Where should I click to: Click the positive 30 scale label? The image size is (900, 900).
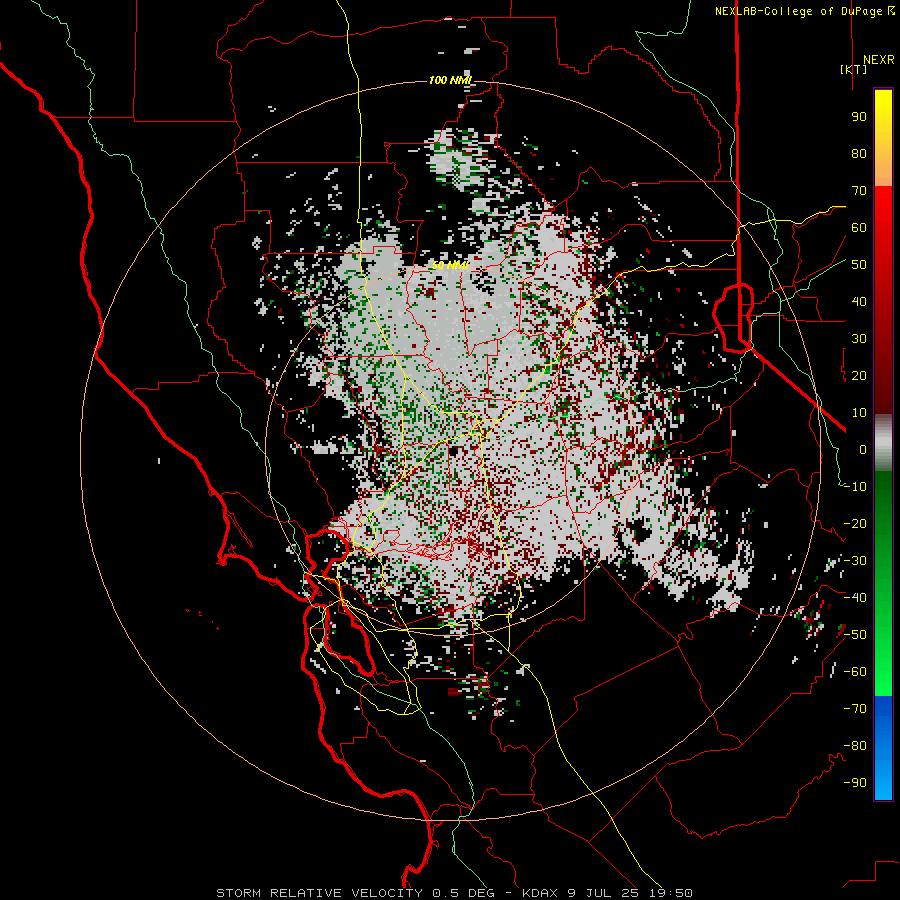[x=859, y=339]
